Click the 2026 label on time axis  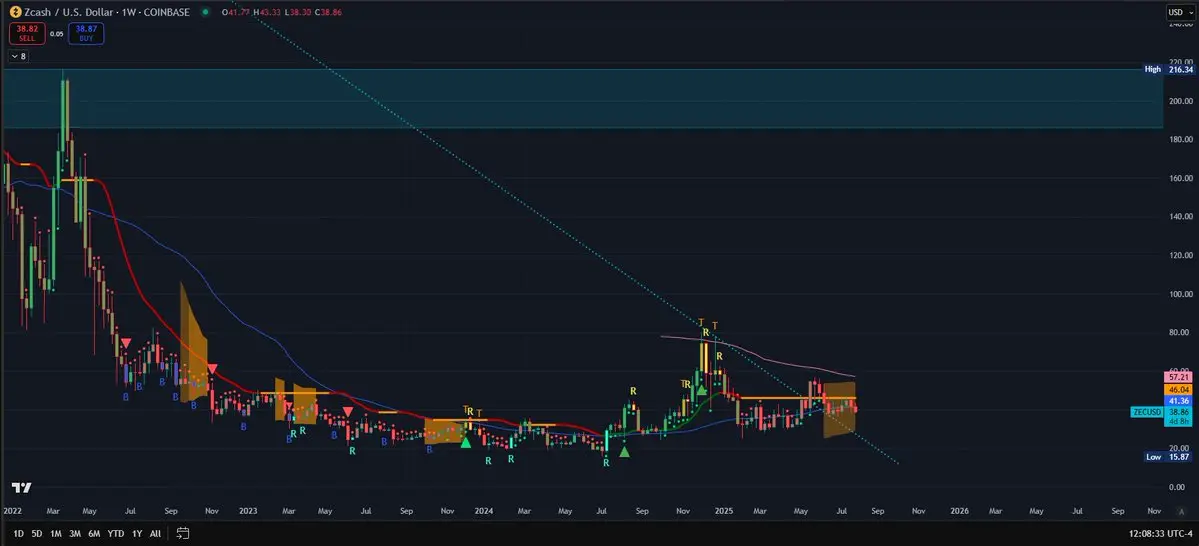pos(959,511)
